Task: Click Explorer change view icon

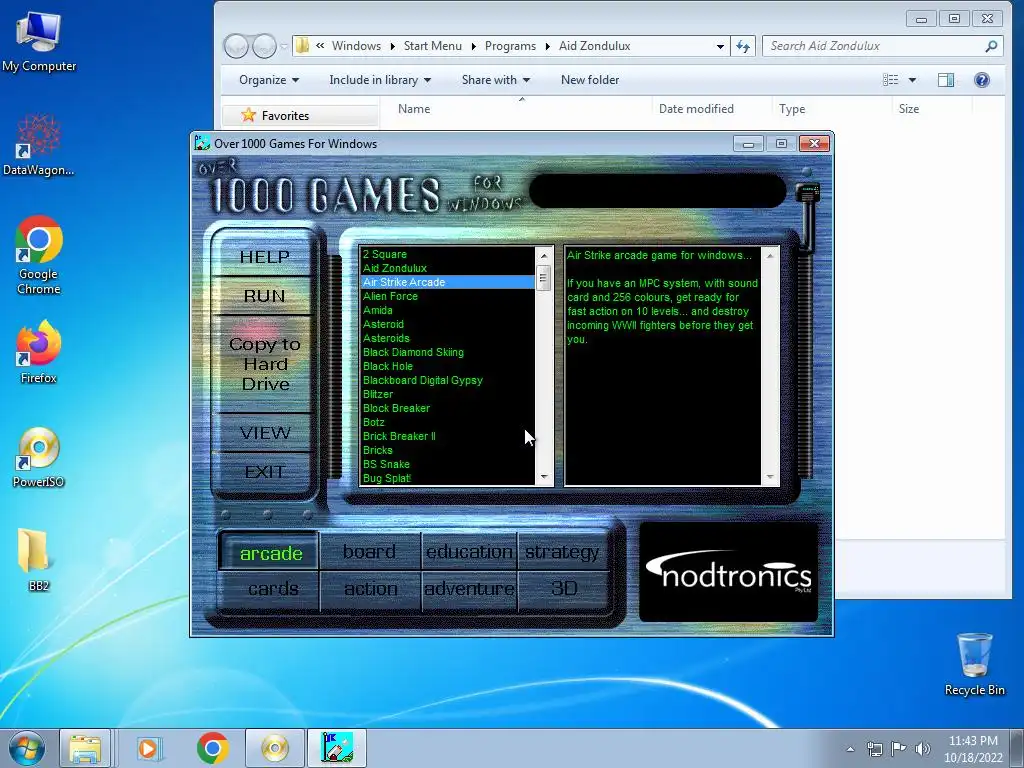Action: pyautogui.click(x=891, y=80)
